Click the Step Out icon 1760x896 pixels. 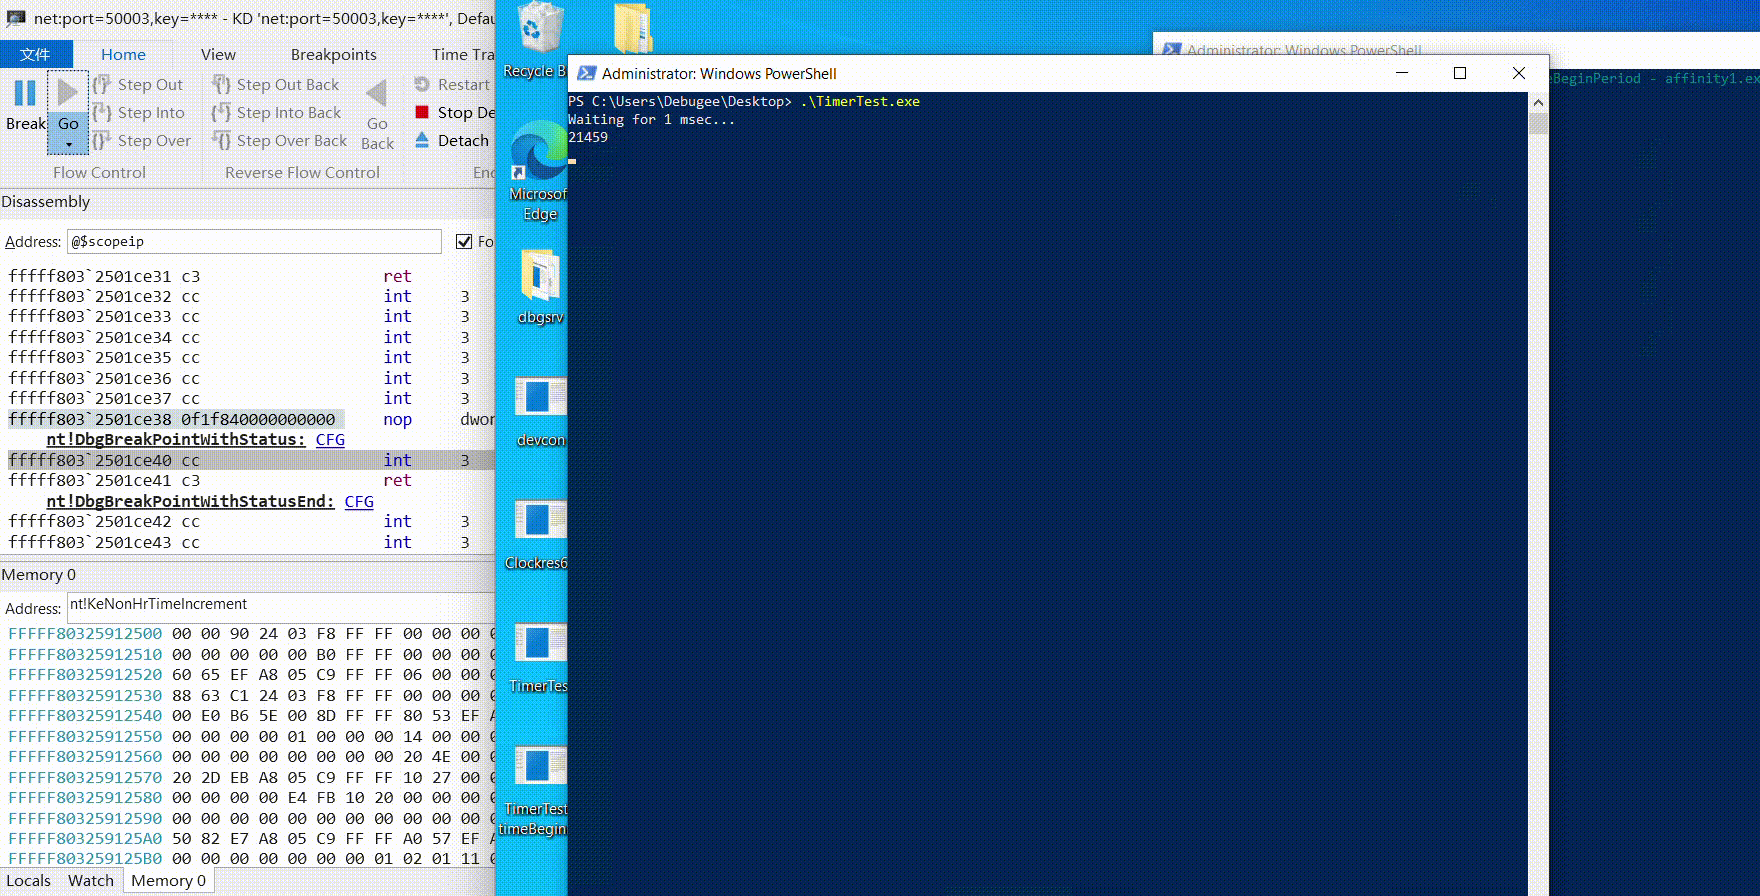(x=102, y=85)
